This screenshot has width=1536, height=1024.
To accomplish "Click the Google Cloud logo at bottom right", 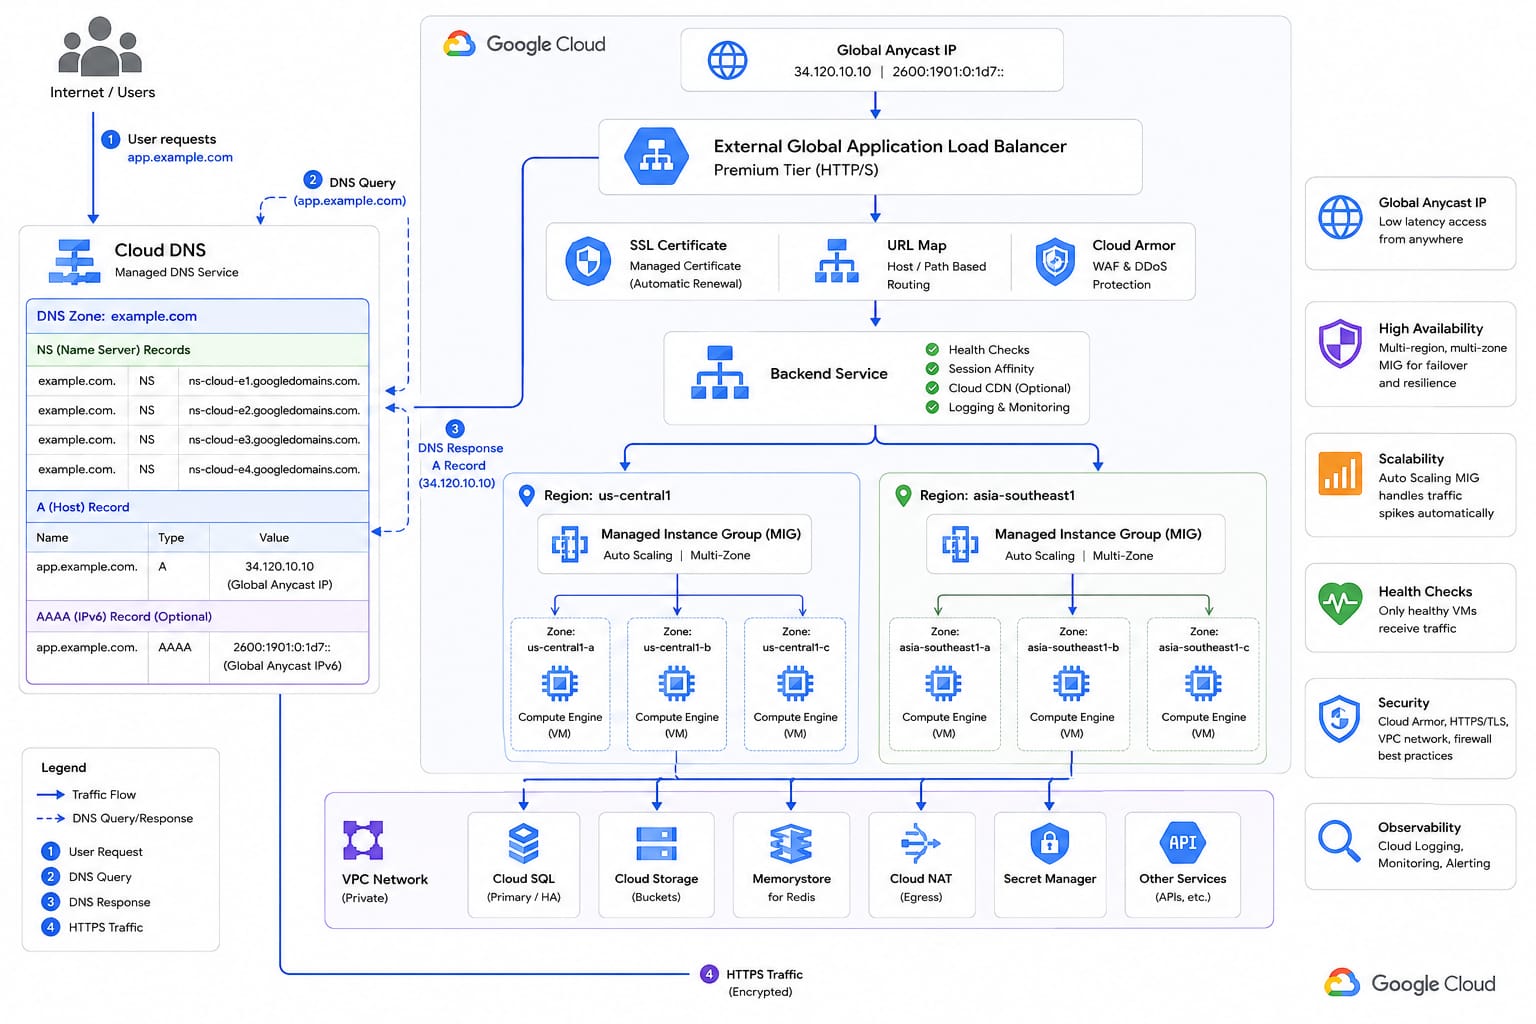I will (1410, 984).
